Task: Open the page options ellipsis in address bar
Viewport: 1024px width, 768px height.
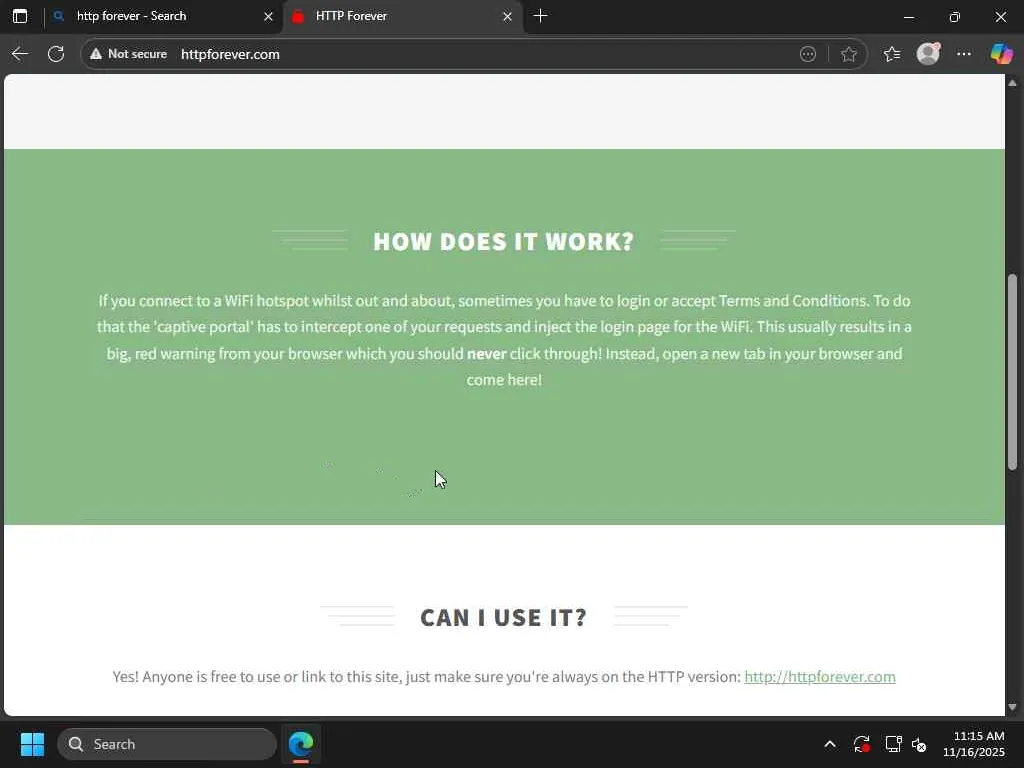Action: coord(808,54)
